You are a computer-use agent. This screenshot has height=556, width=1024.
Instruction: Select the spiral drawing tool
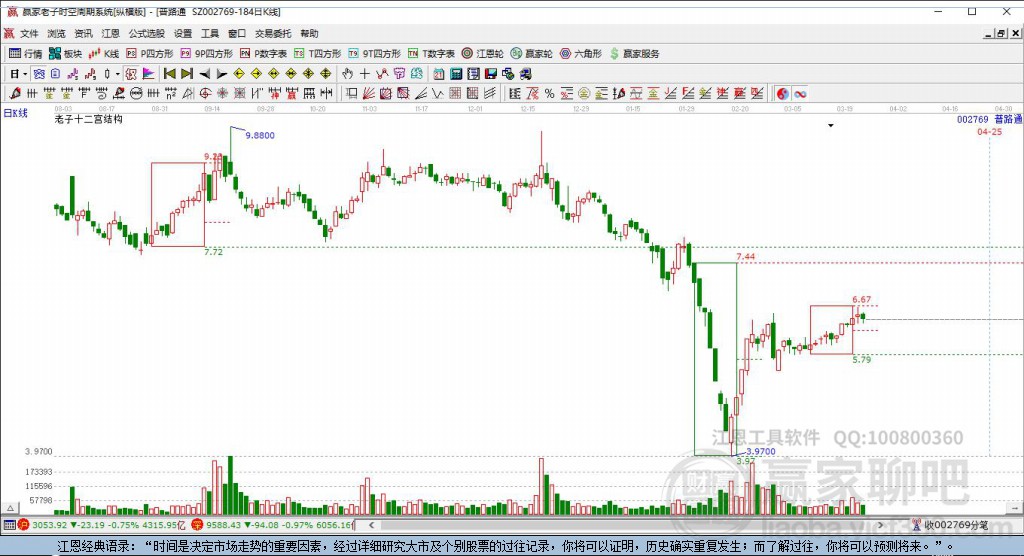click(102, 93)
